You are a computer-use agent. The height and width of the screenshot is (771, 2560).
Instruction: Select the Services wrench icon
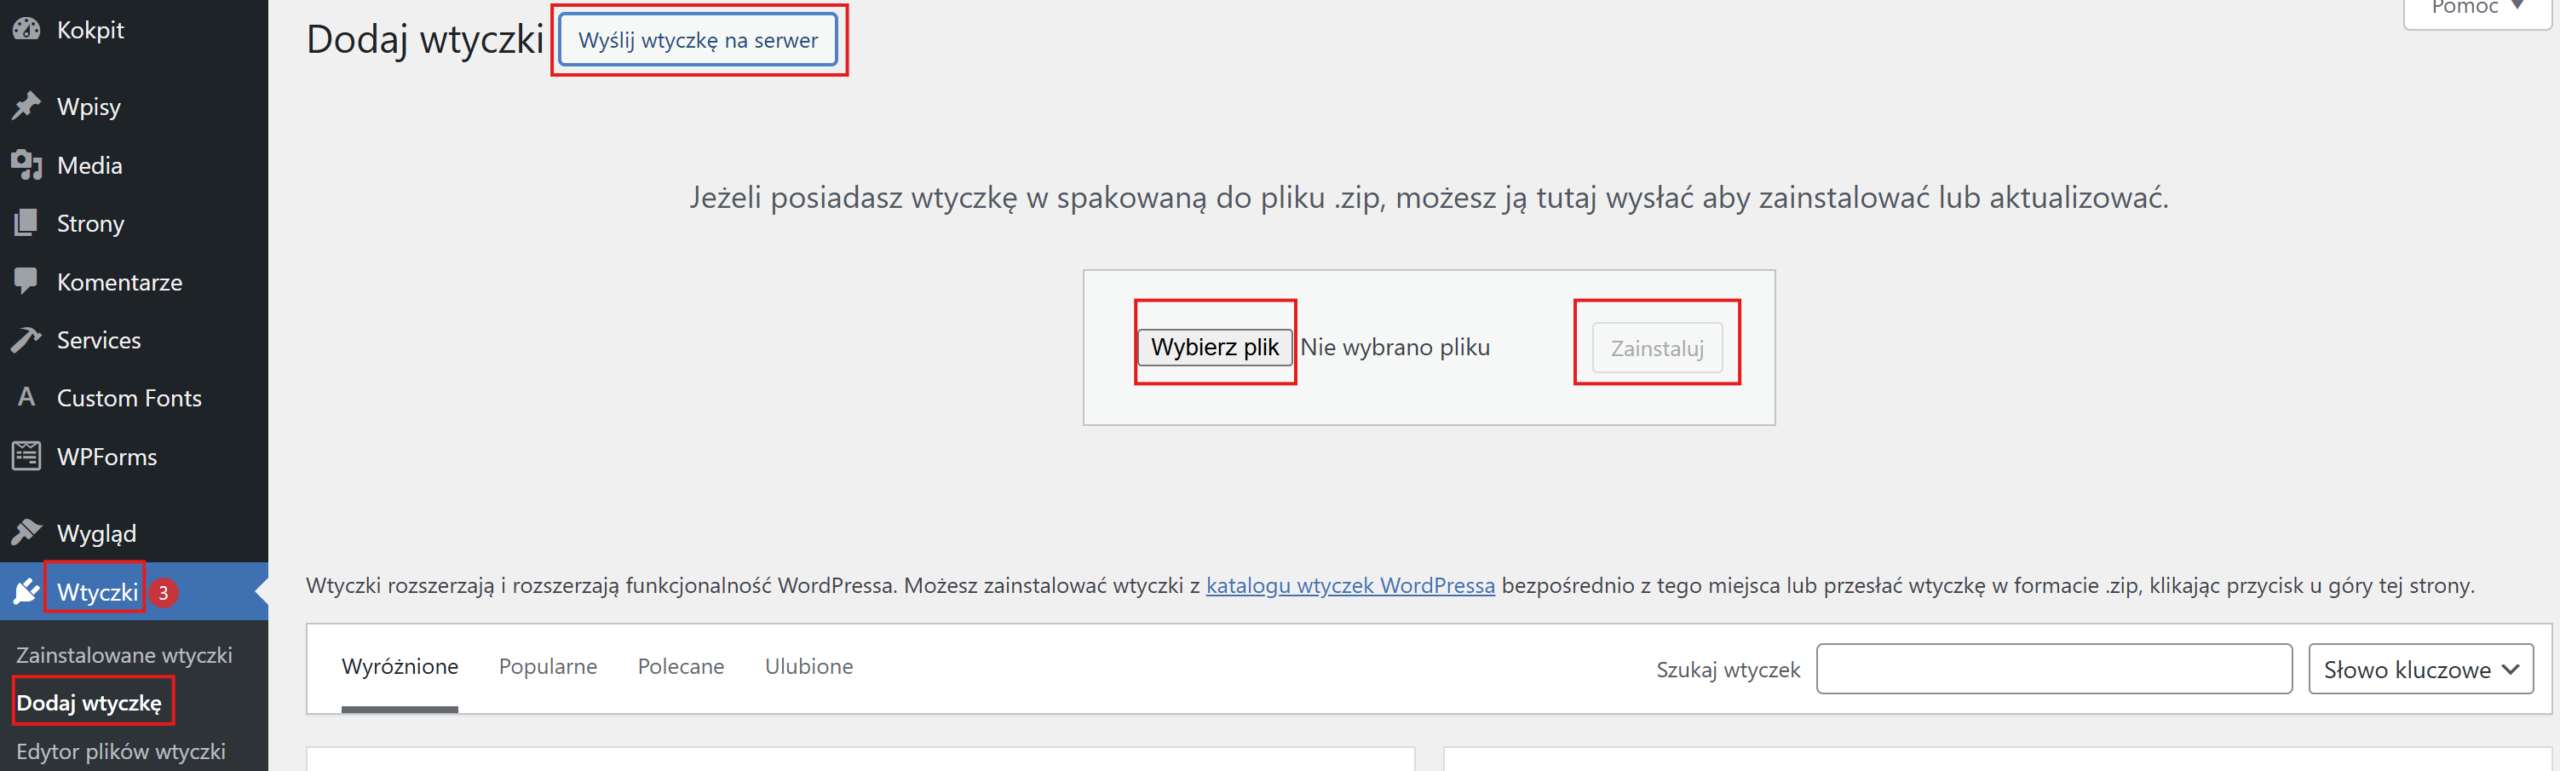tap(26, 340)
